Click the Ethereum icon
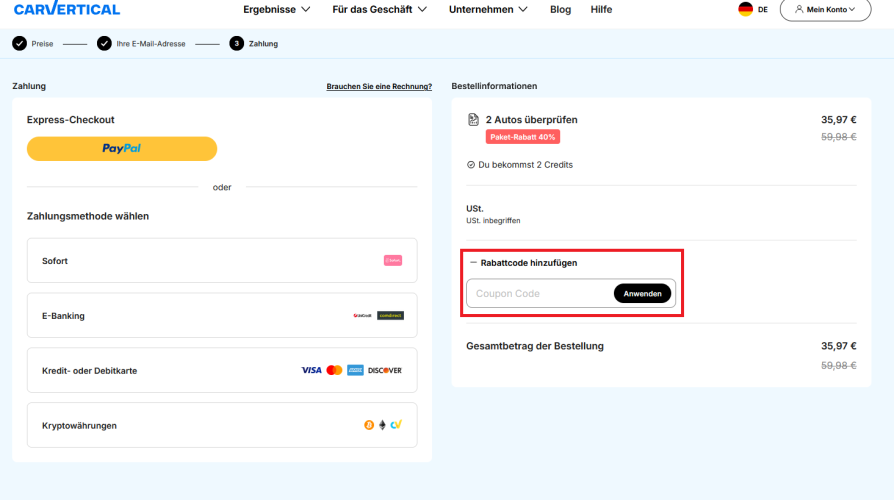894x500 pixels. pyautogui.click(x=383, y=425)
